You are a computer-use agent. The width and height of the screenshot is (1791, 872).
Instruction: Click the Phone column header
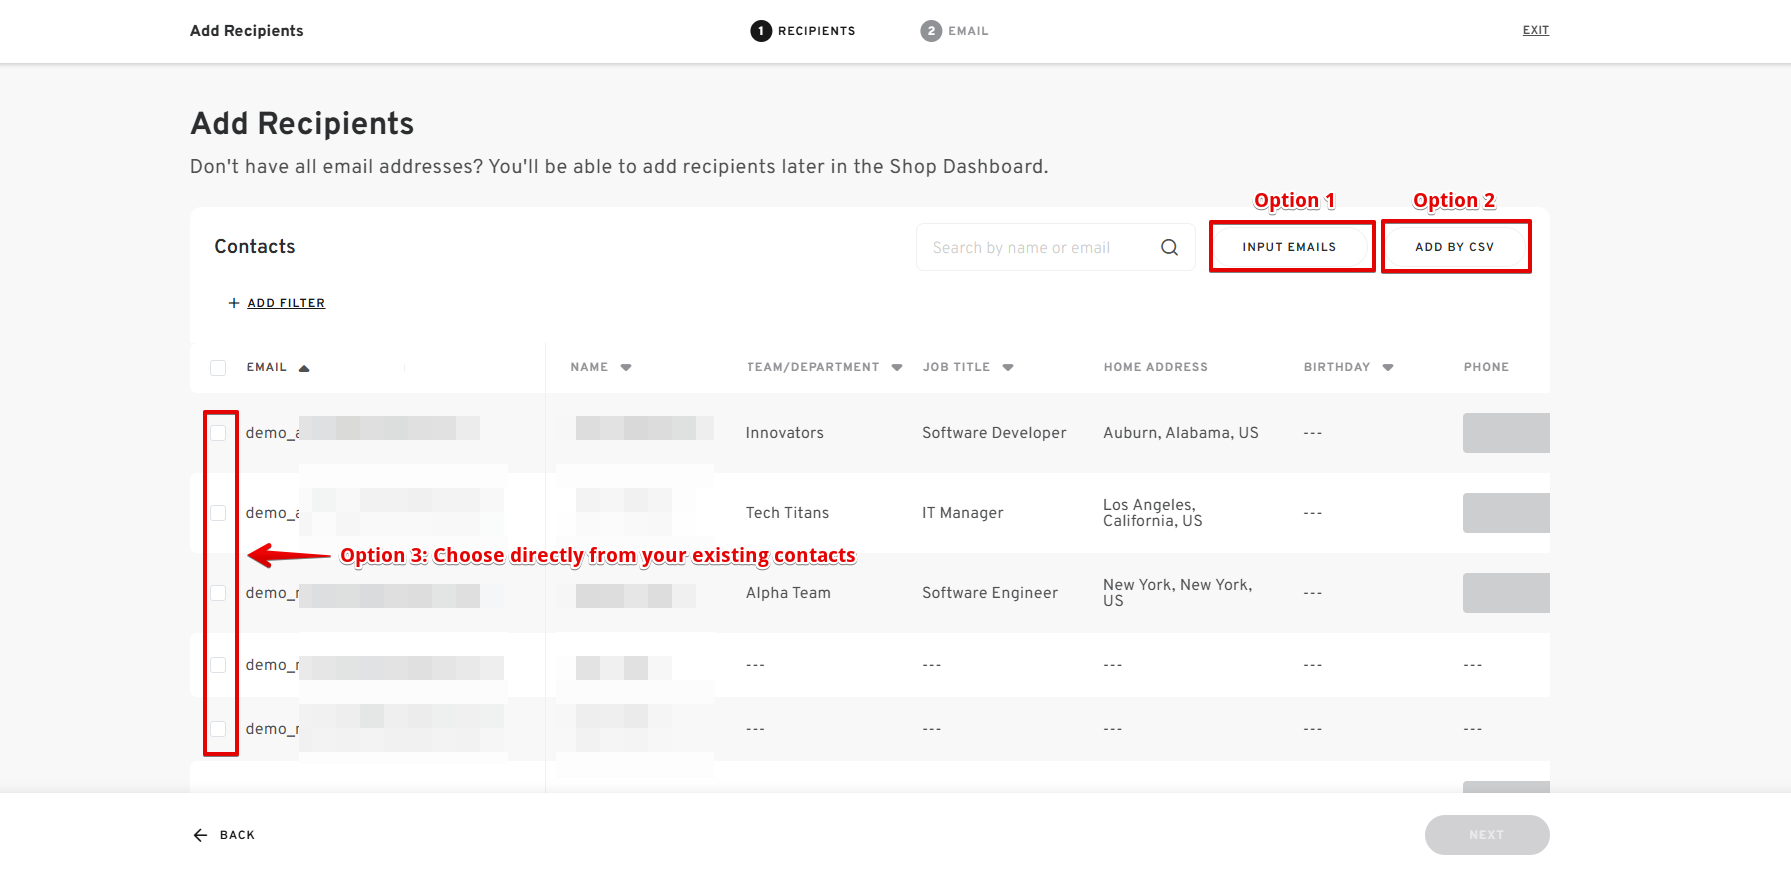(x=1486, y=367)
